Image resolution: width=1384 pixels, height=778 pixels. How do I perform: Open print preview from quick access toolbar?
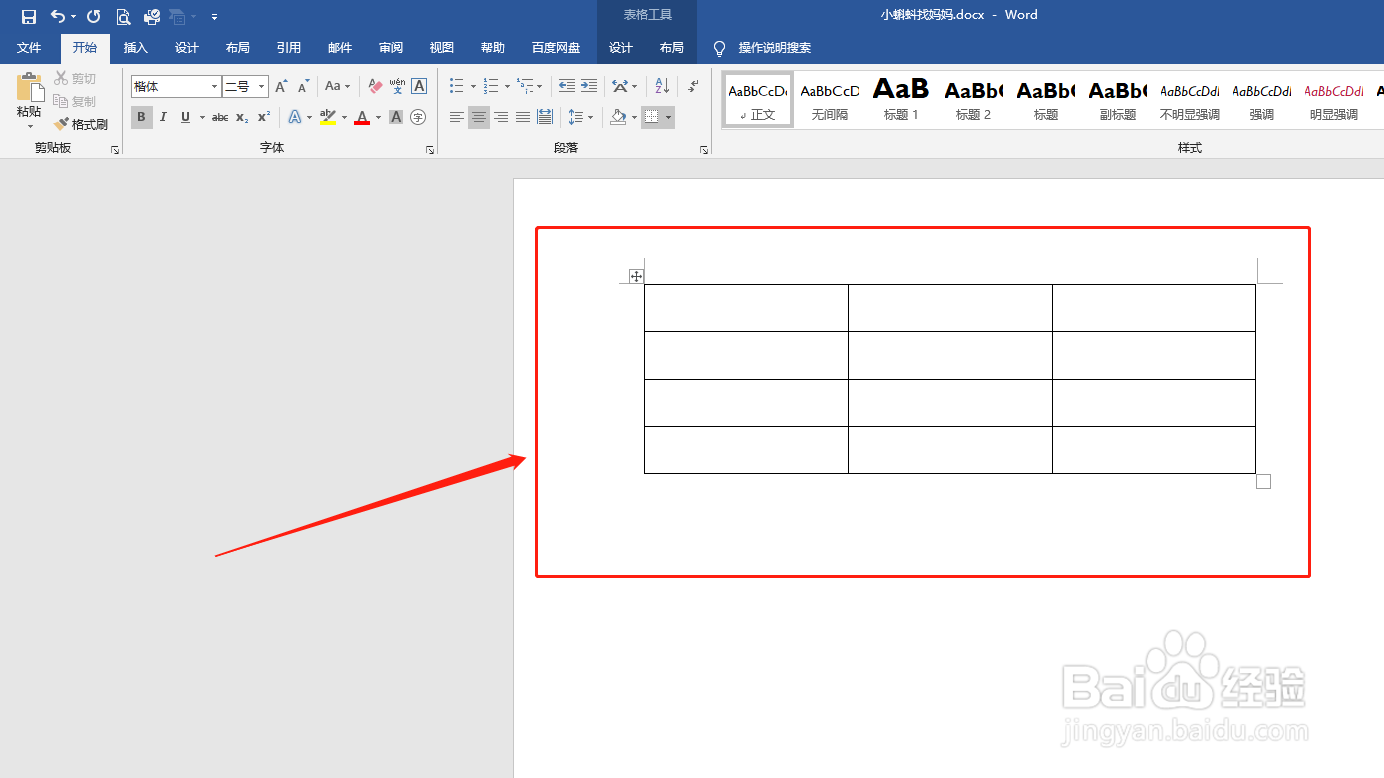coord(123,16)
